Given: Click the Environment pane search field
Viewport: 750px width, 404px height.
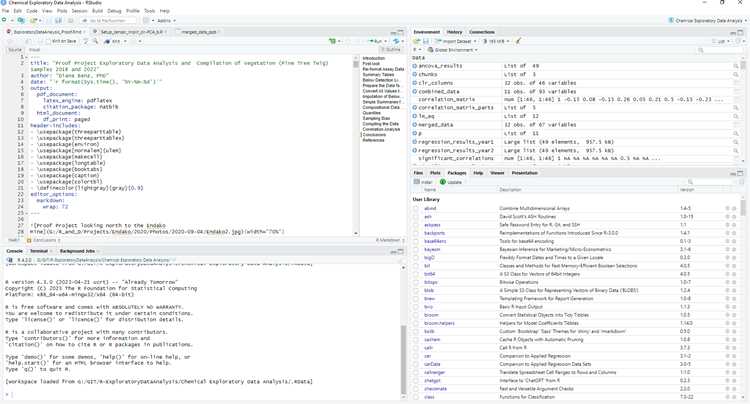Looking at the screenshot, I should pos(720,50).
